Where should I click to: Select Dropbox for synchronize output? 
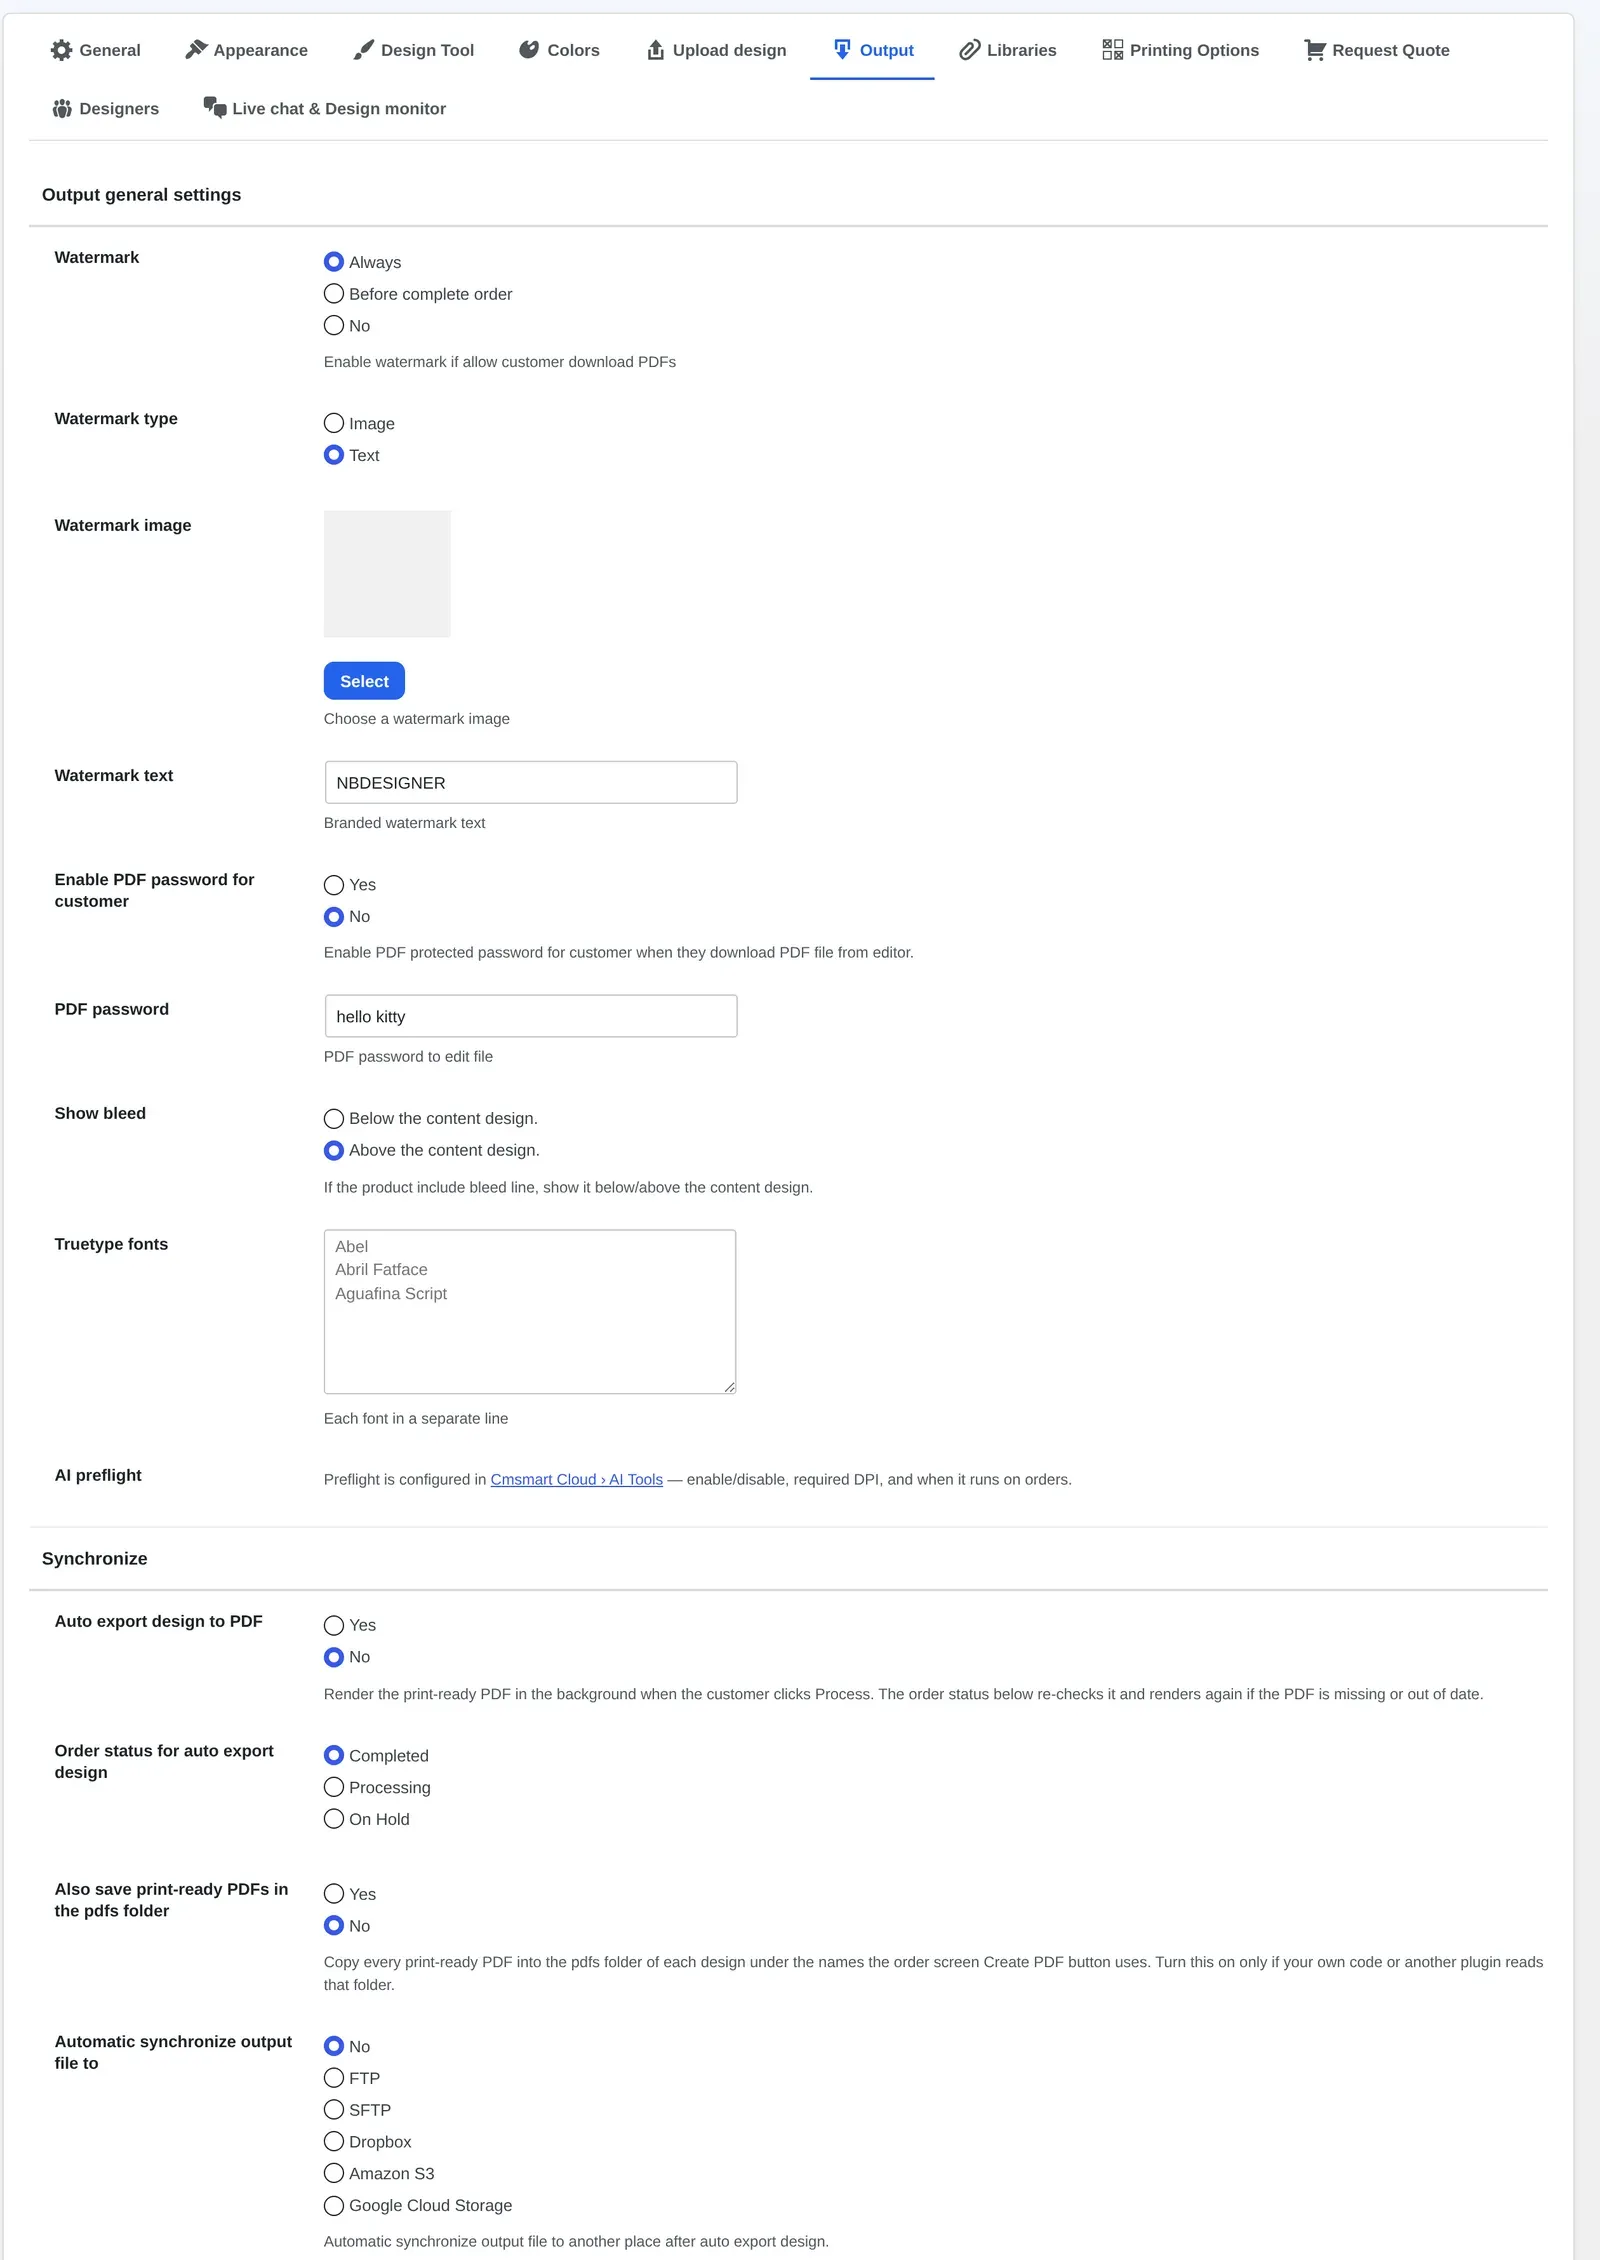point(334,2142)
